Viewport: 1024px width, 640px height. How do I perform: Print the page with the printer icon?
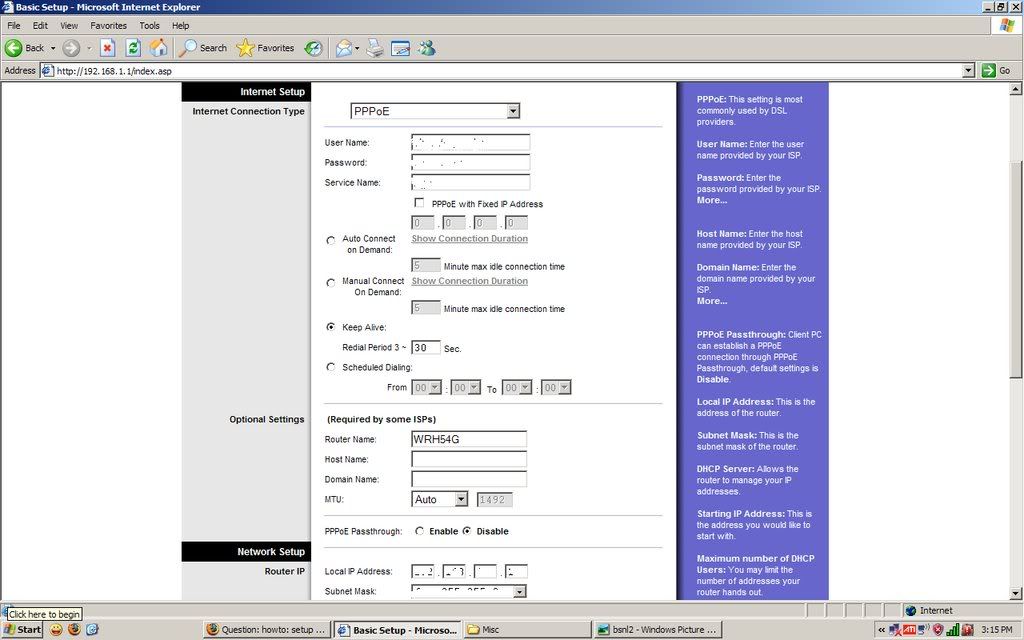tap(375, 48)
